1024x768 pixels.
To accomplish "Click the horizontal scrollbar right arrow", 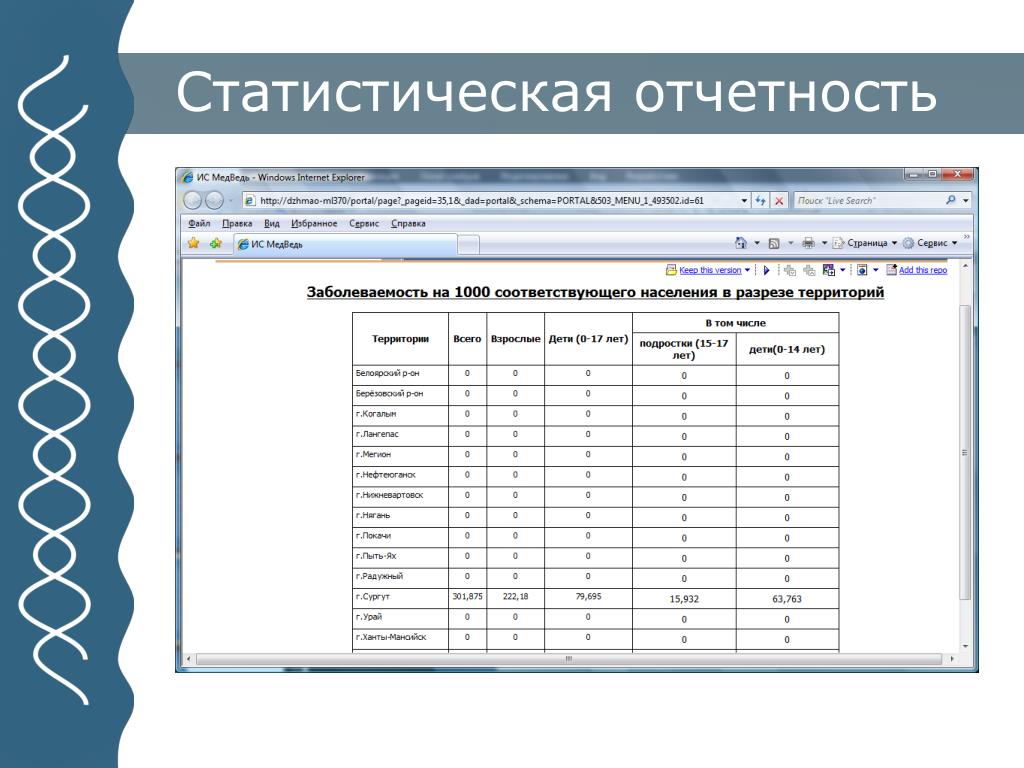I will coord(952,659).
